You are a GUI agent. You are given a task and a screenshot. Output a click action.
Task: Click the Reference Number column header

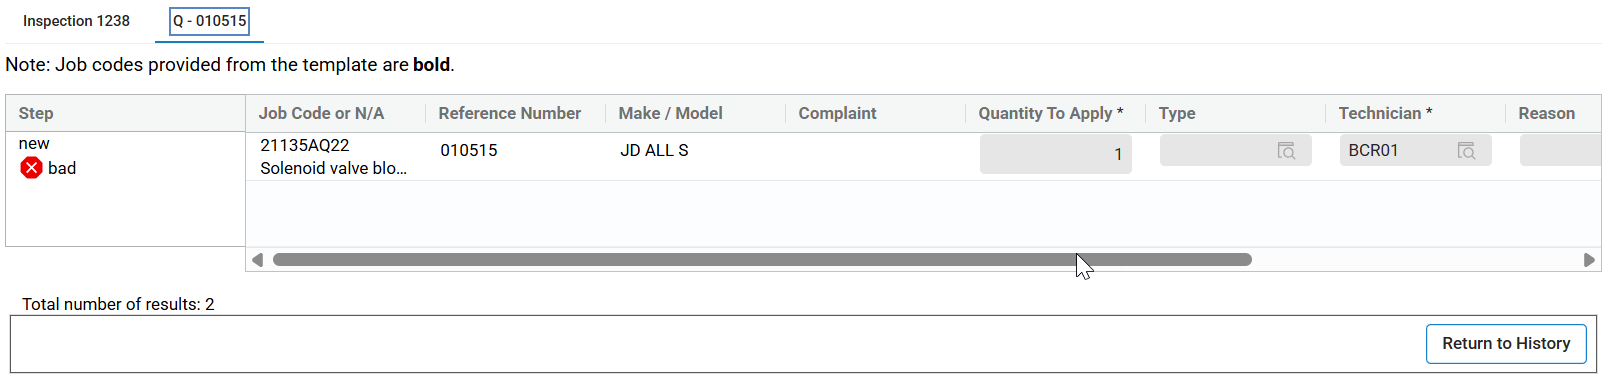pos(509,114)
